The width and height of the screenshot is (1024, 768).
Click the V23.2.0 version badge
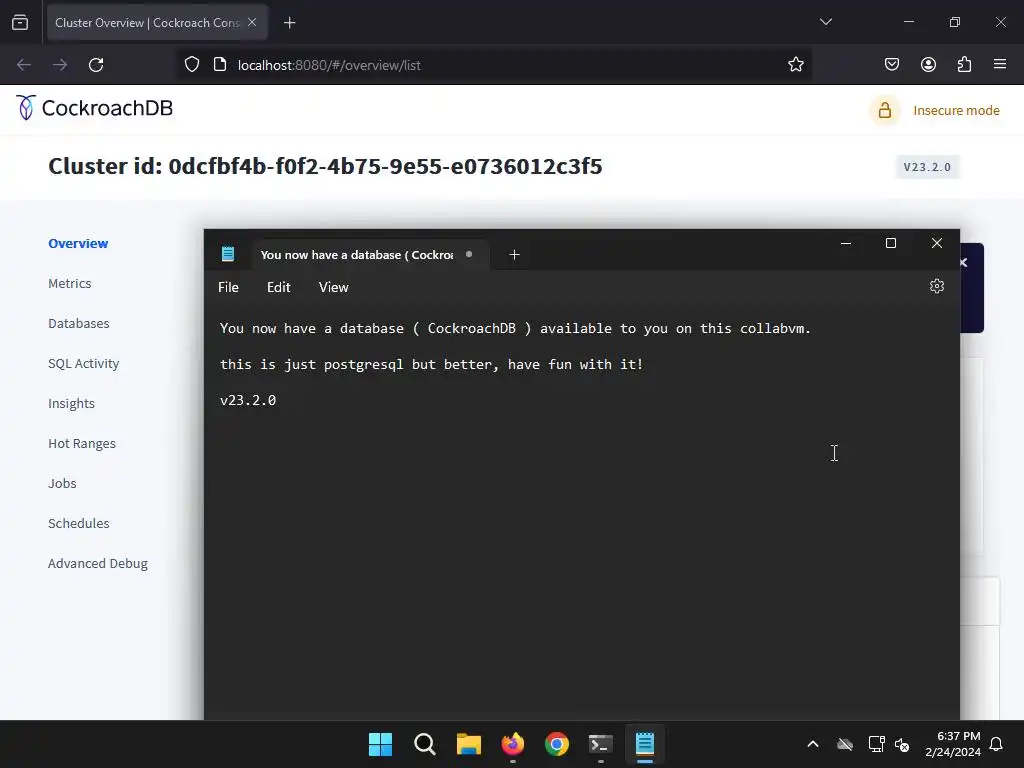click(x=927, y=167)
